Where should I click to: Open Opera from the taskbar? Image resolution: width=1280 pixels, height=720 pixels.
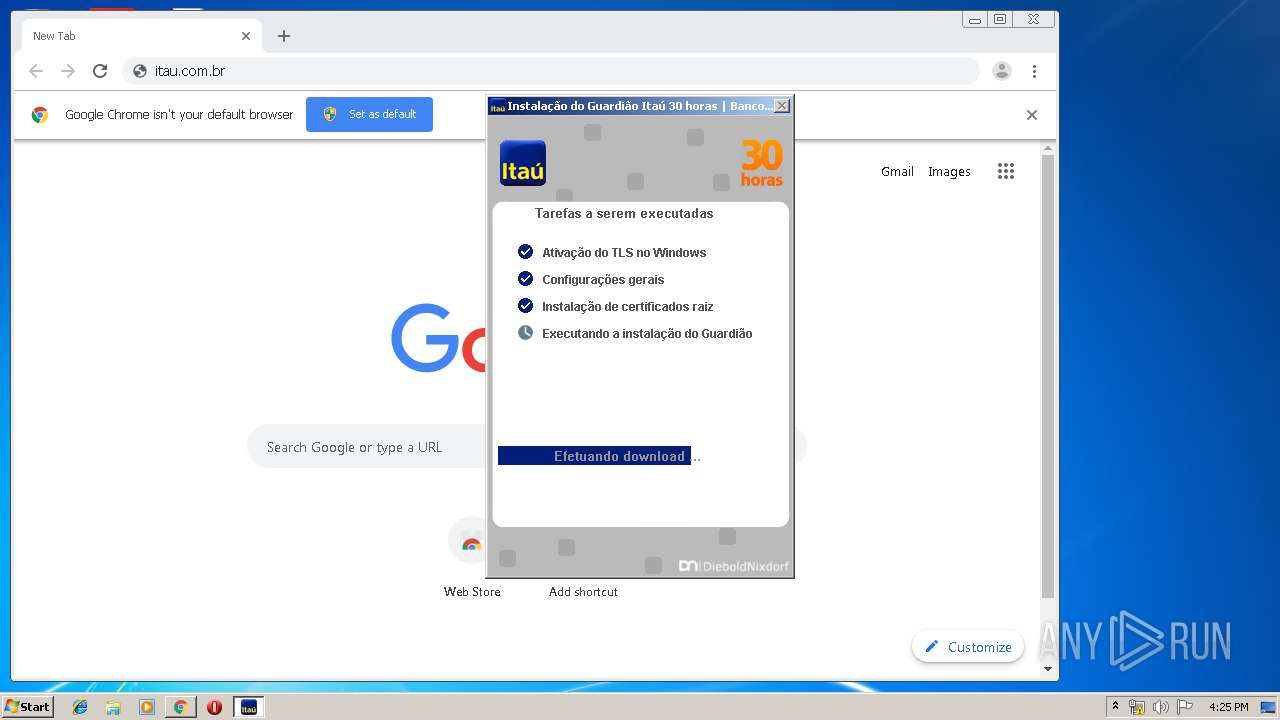[214, 707]
